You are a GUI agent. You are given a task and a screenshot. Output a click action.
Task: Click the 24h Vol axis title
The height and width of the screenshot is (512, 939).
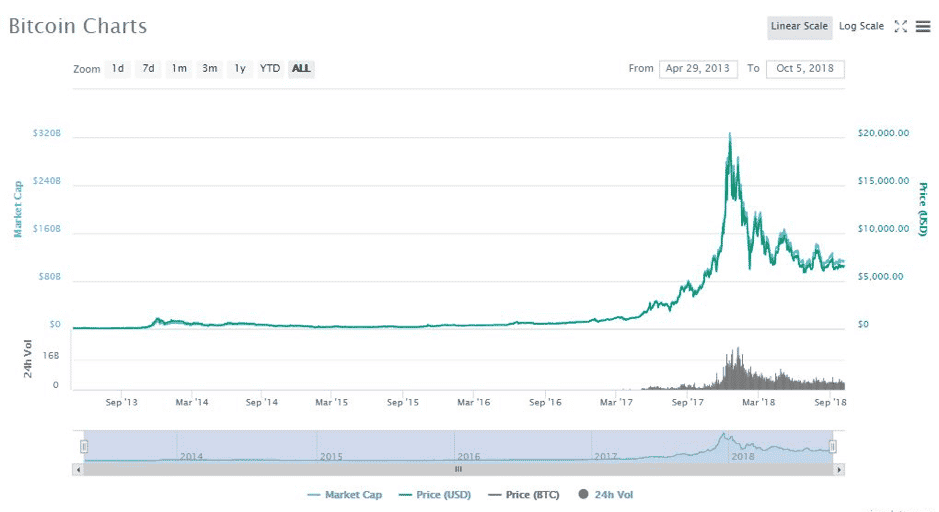tap(28, 359)
